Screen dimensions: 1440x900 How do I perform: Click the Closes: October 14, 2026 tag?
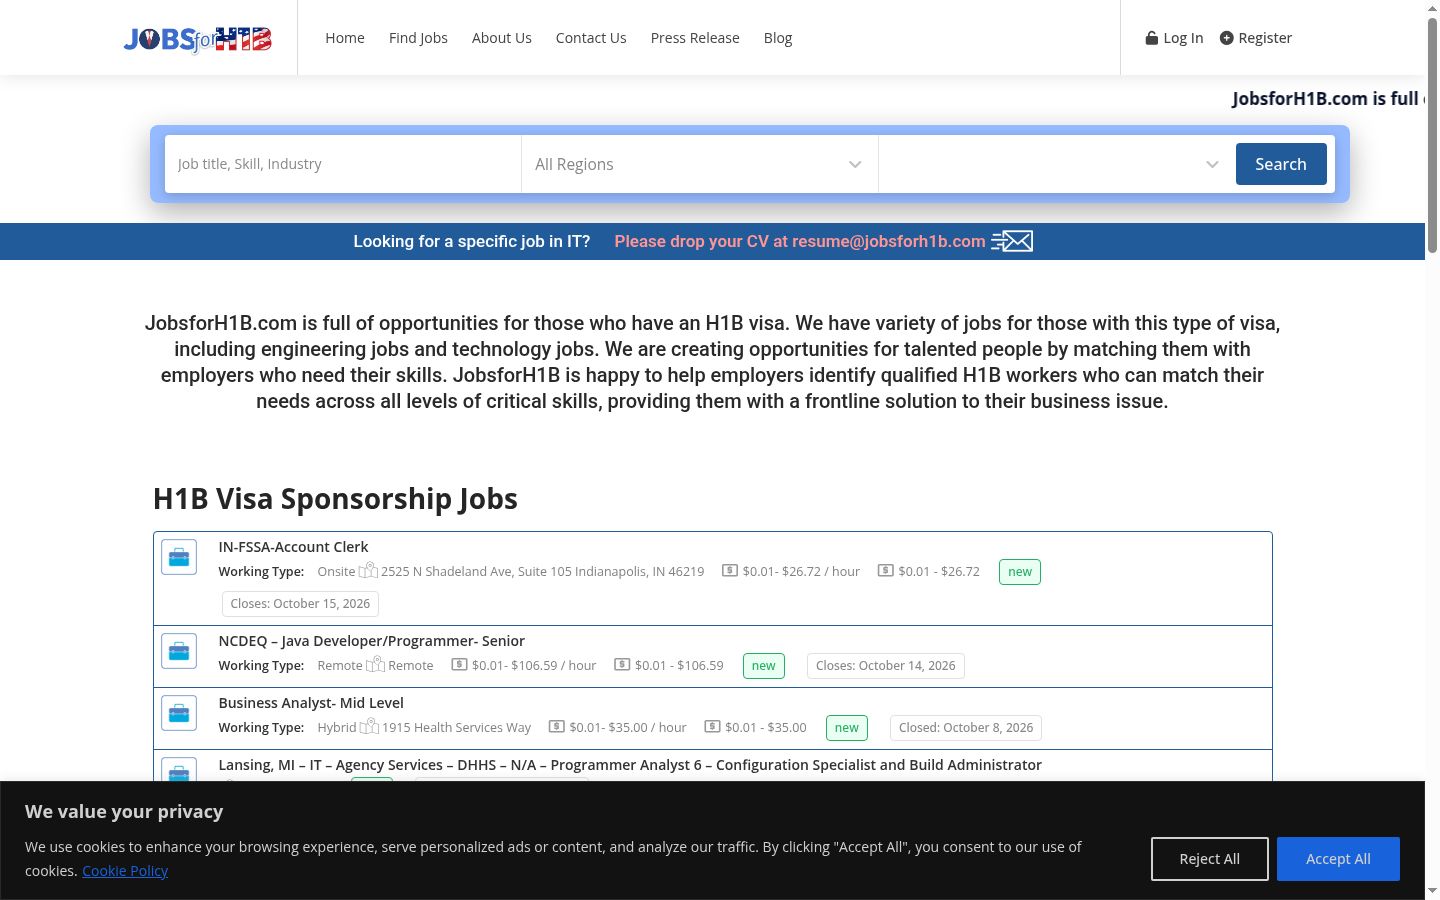pos(886,666)
